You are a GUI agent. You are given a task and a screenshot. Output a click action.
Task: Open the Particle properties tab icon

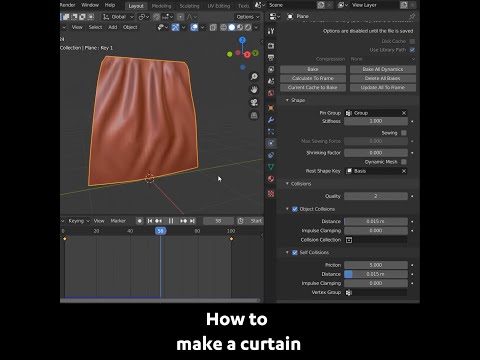point(271,131)
